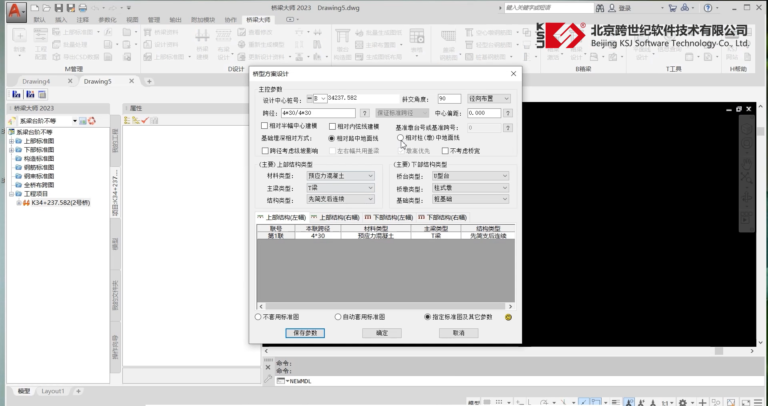
Task: Click the red checkmark icon in 属性 panel
Action: 145,120
